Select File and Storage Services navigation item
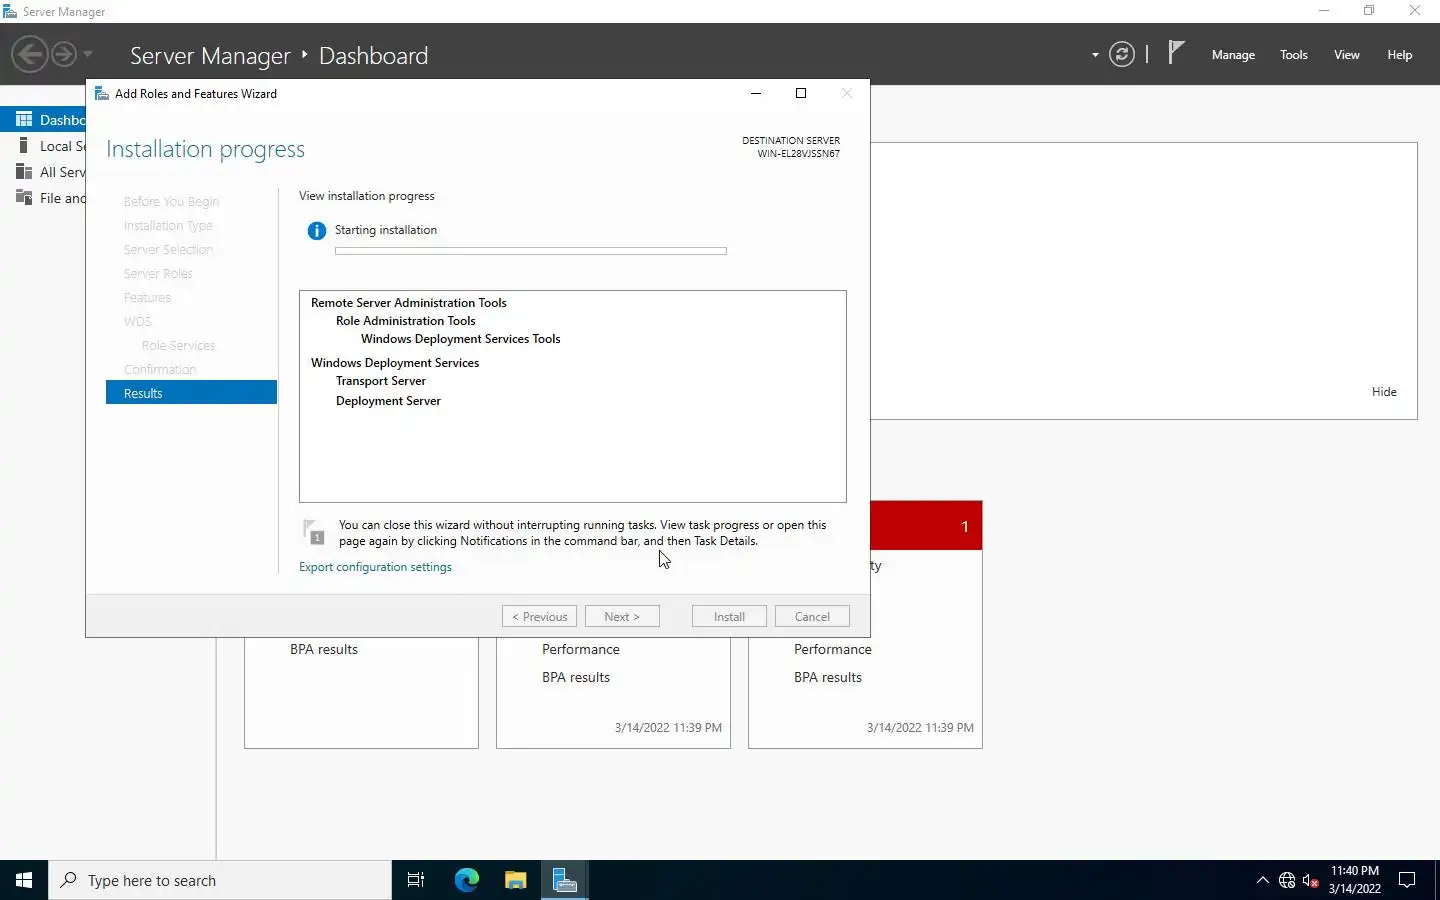This screenshot has width=1440, height=900. (x=43, y=198)
